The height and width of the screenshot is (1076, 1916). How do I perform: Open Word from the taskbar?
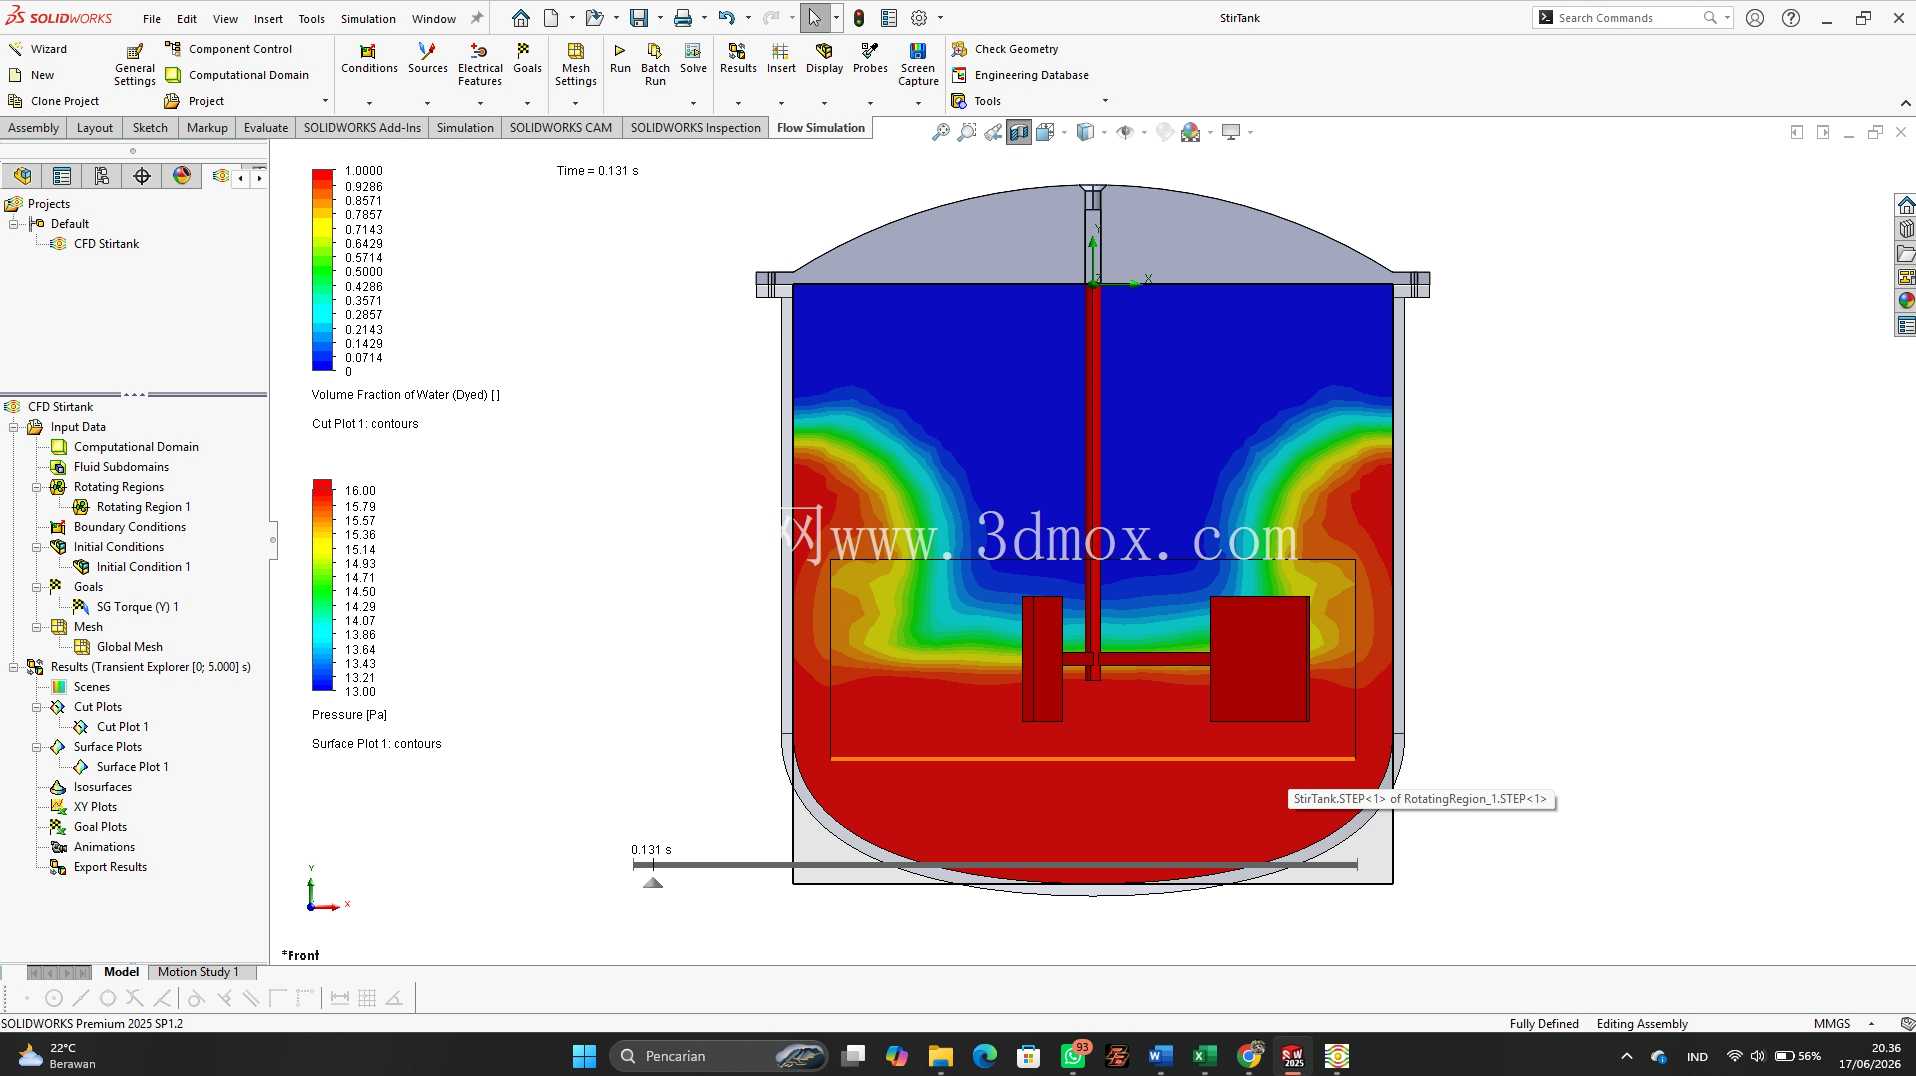point(1160,1056)
